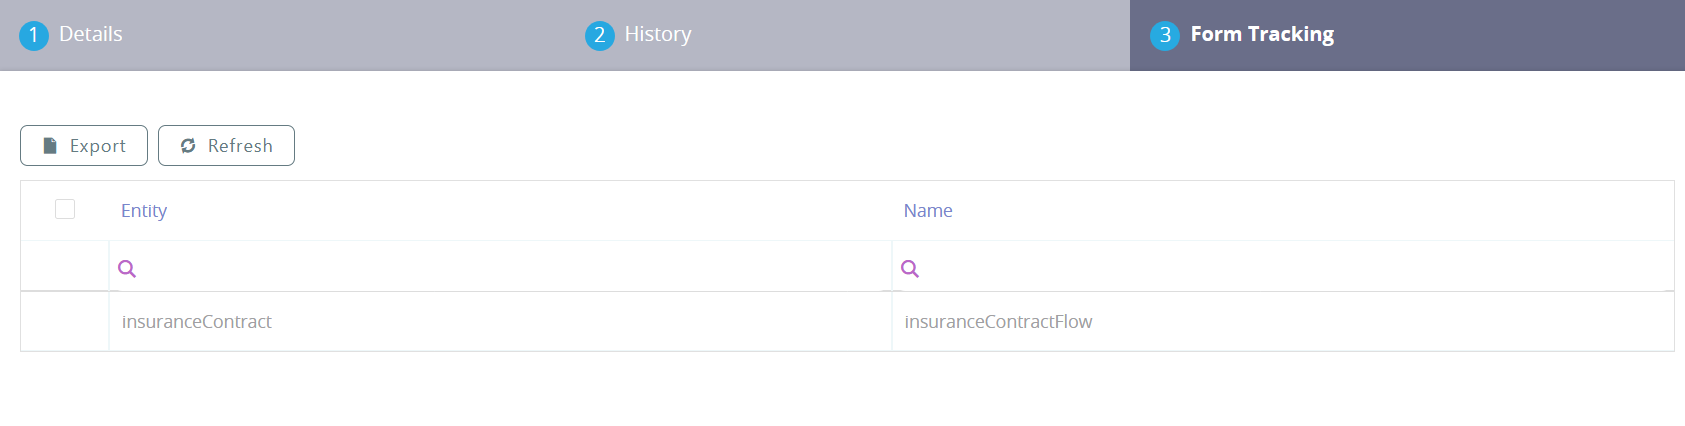Sort by the Entity column header
This screenshot has width=1685, height=426.
click(x=144, y=211)
